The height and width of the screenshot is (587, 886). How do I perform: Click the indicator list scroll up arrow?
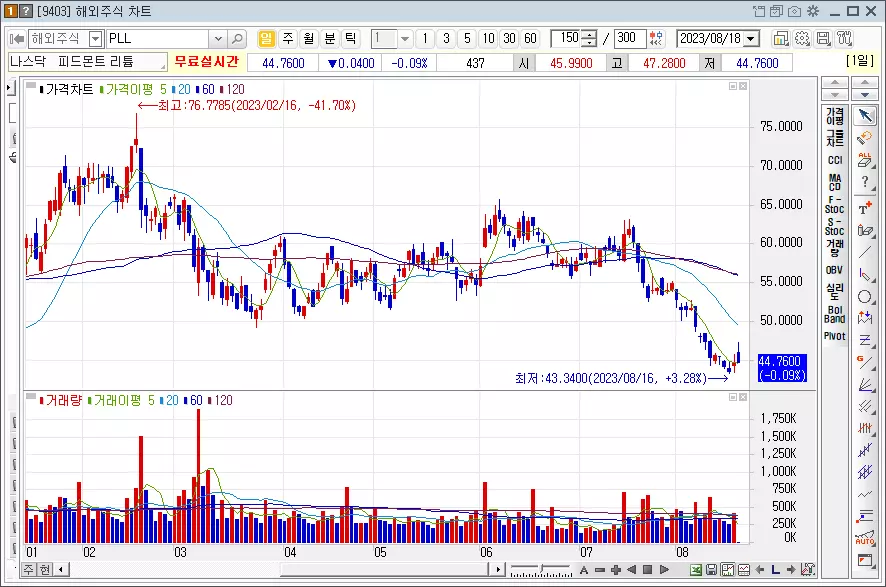[x=835, y=83]
